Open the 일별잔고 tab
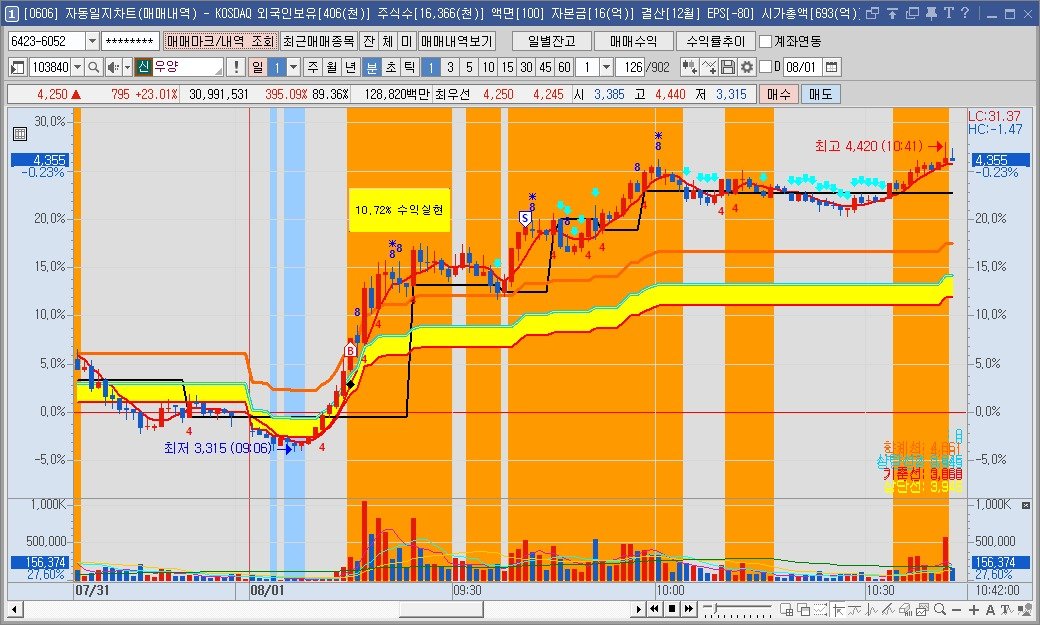 [551, 42]
